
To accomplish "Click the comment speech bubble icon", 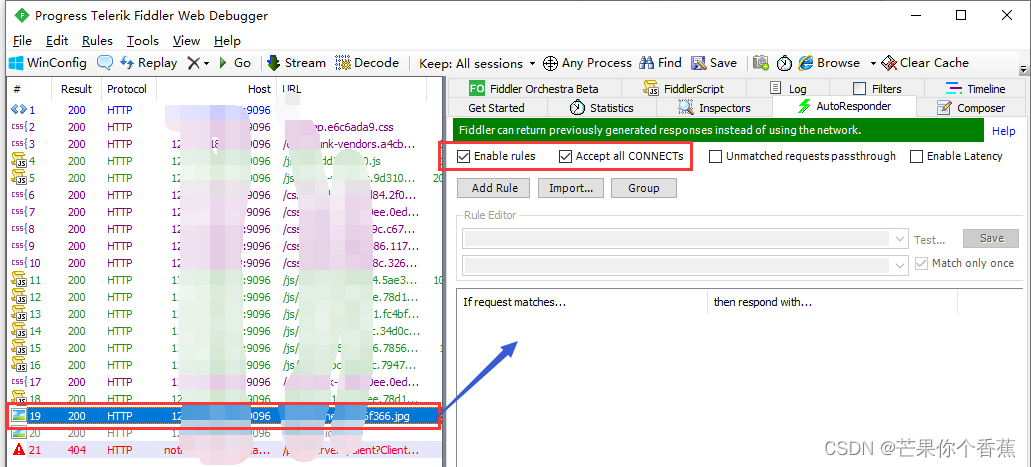I will coord(105,63).
